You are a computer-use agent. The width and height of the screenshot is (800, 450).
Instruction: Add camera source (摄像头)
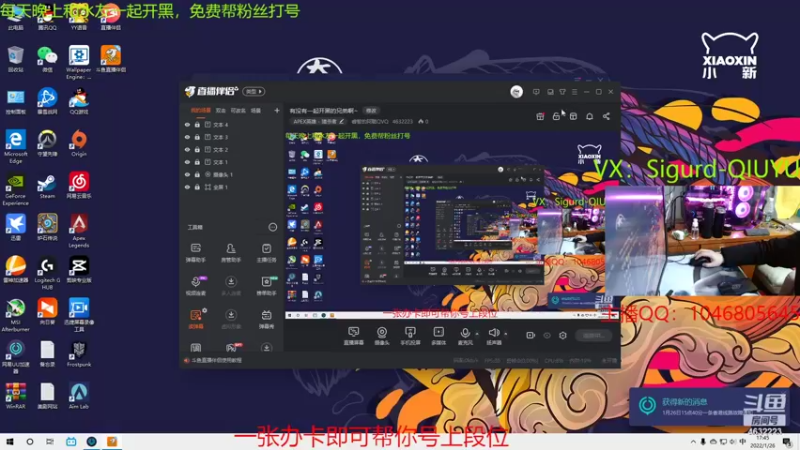pos(382,336)
